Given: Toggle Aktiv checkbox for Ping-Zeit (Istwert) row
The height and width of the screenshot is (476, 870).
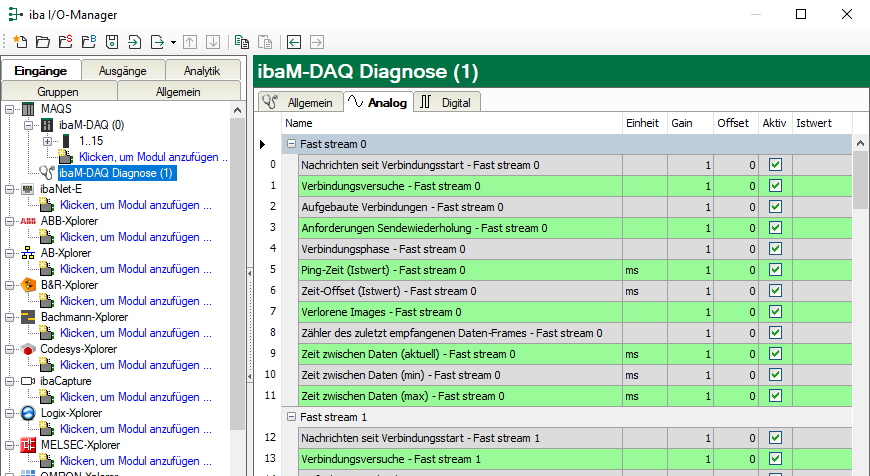Looking at the screenshot, I should click(x=774, y=270).
